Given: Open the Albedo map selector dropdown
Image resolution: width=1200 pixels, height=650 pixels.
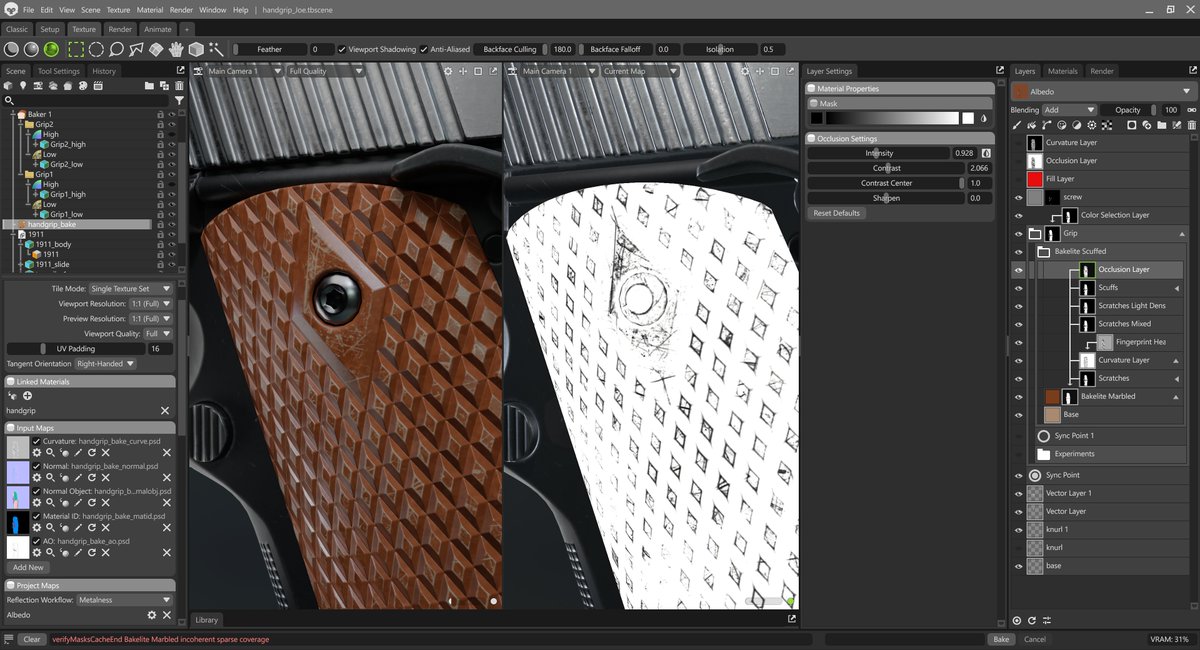Looking at the screenshot, I should (1103, 90).
